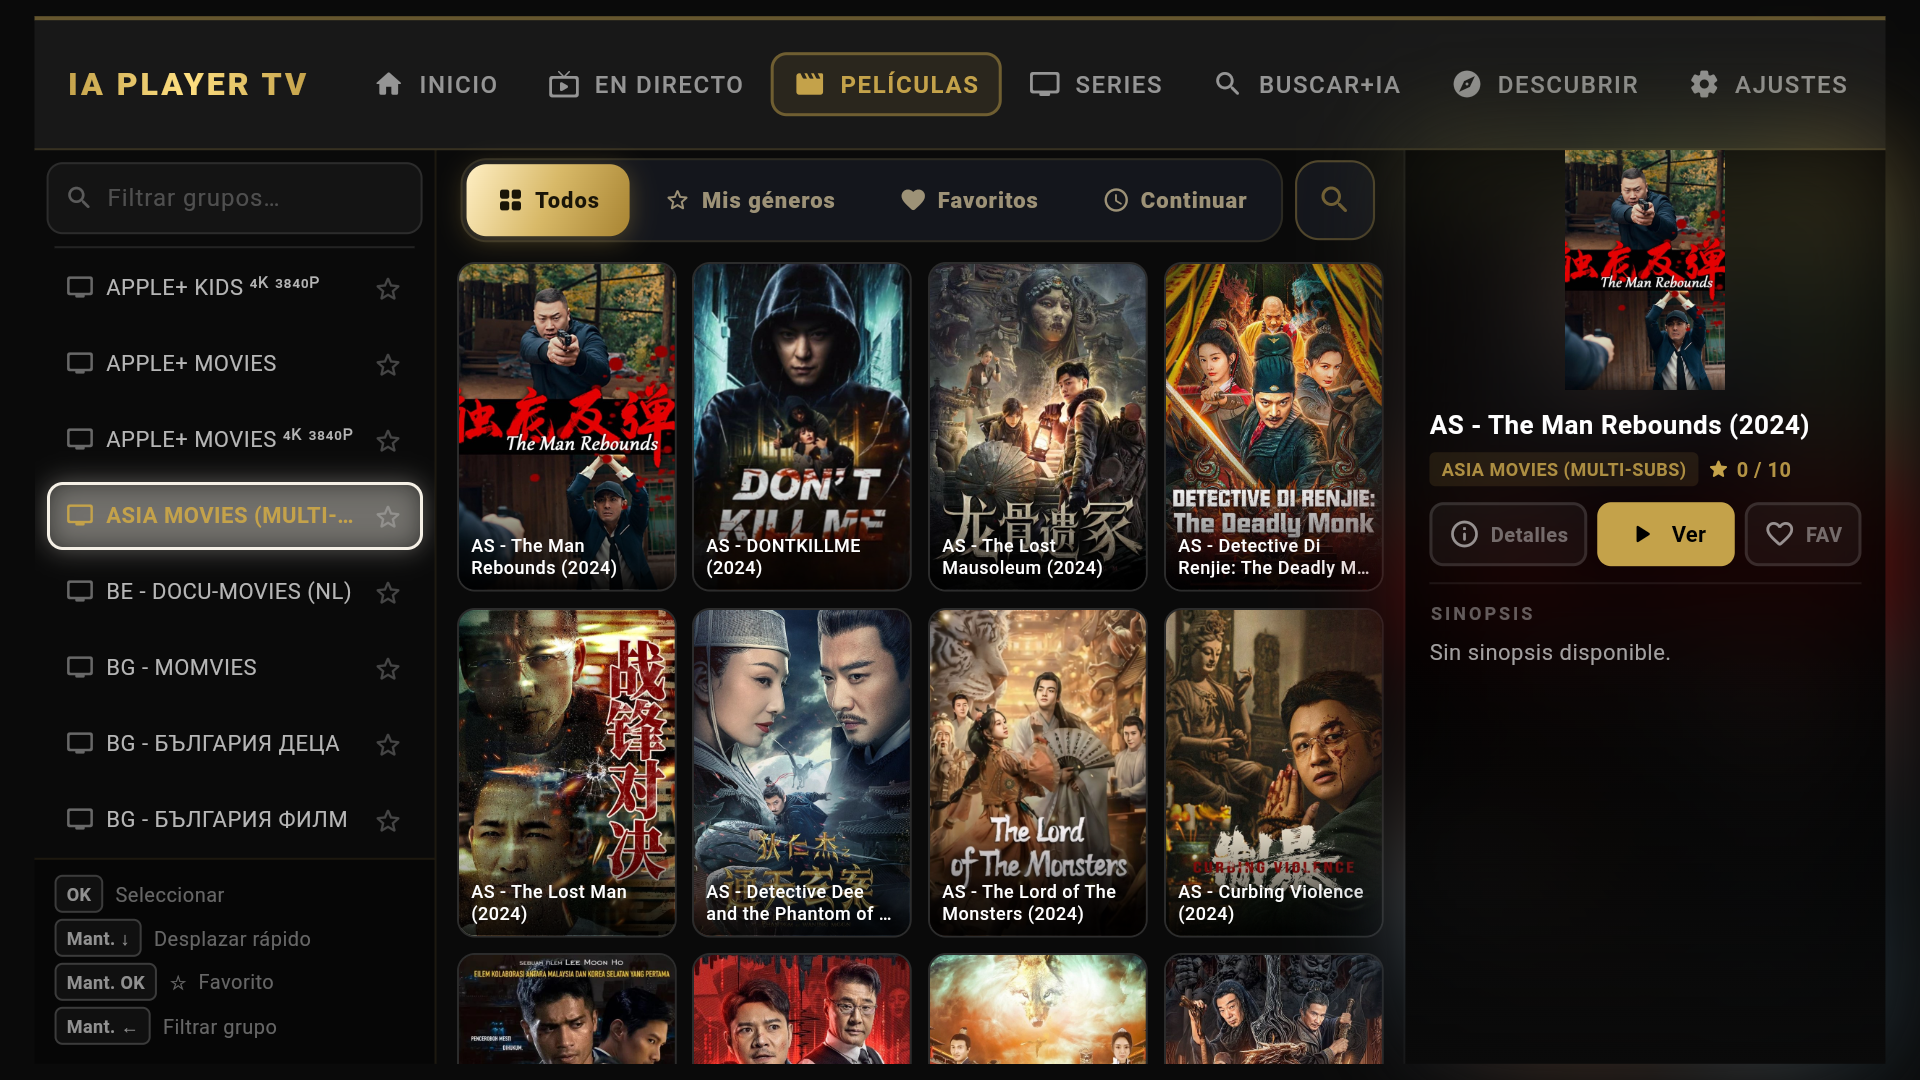
Task: Click the Mant. OK Favorito key
Action: (106, 983)
